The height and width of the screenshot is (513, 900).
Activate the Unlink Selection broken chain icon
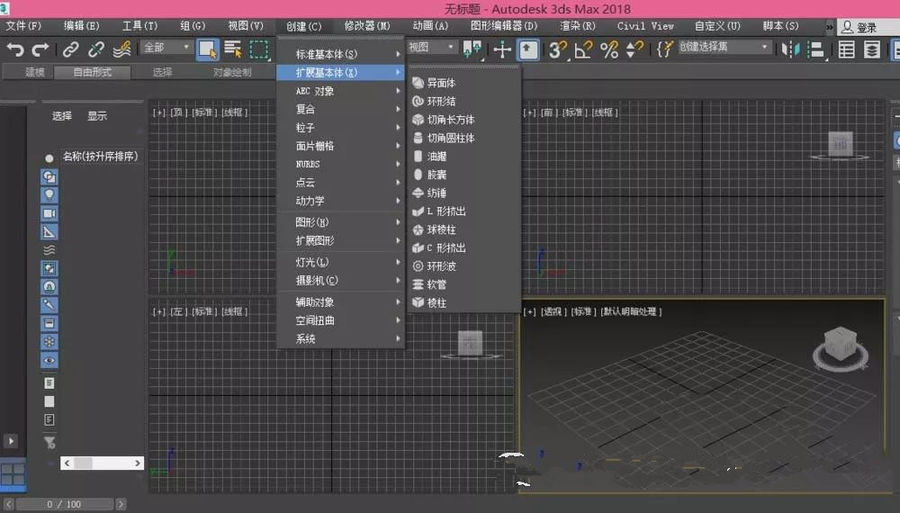(x=96, y=49)
